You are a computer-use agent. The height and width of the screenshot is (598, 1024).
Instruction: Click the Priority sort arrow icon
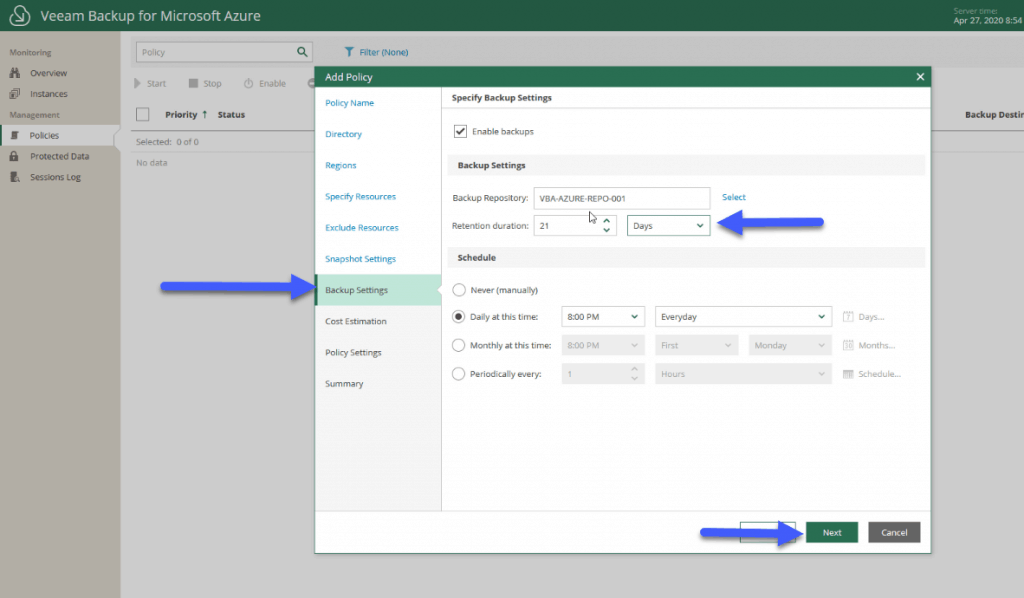[204, 114]
